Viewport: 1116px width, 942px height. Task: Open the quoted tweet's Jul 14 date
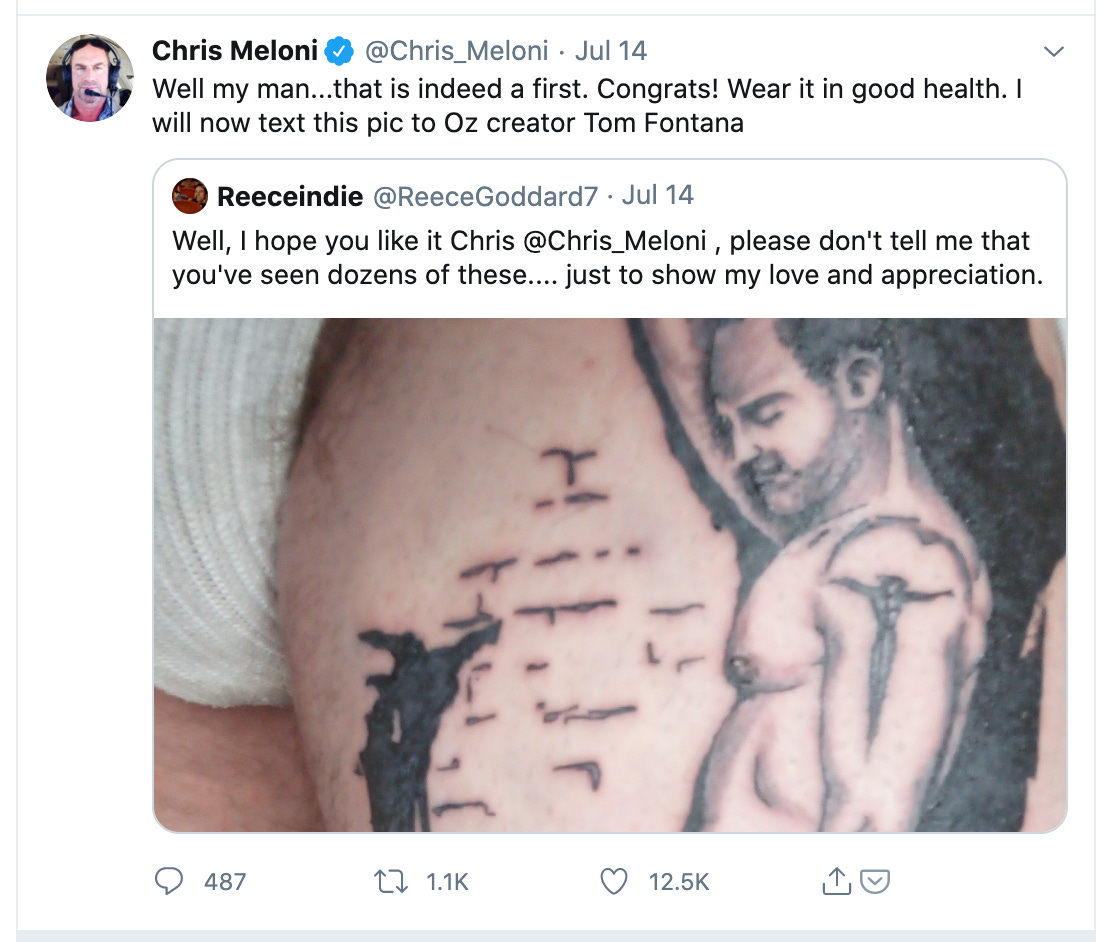click(658, 195)
